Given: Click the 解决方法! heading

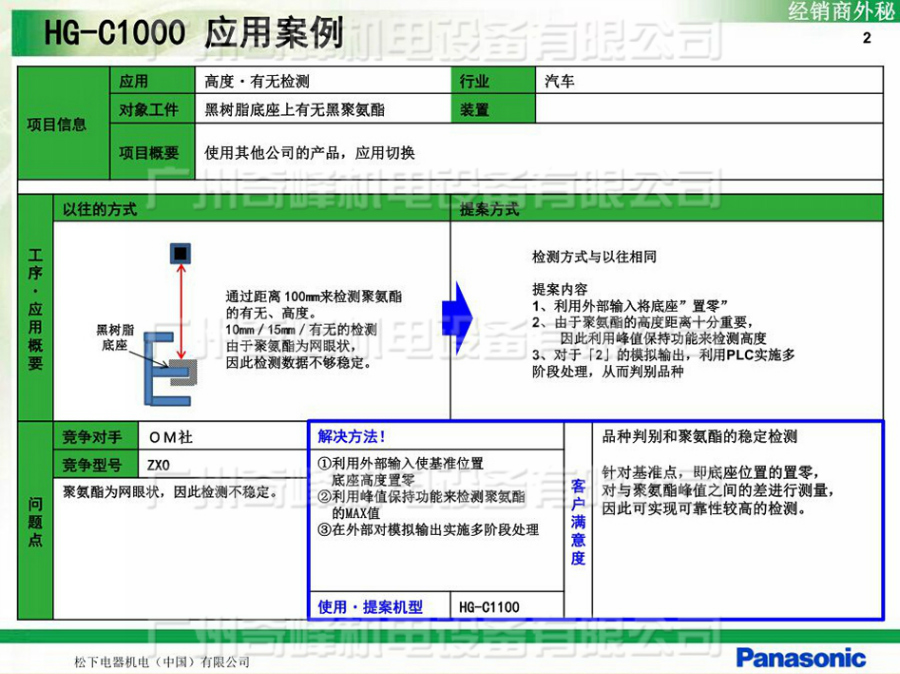Looking at the screenshot, I should [x=352, y=436].
